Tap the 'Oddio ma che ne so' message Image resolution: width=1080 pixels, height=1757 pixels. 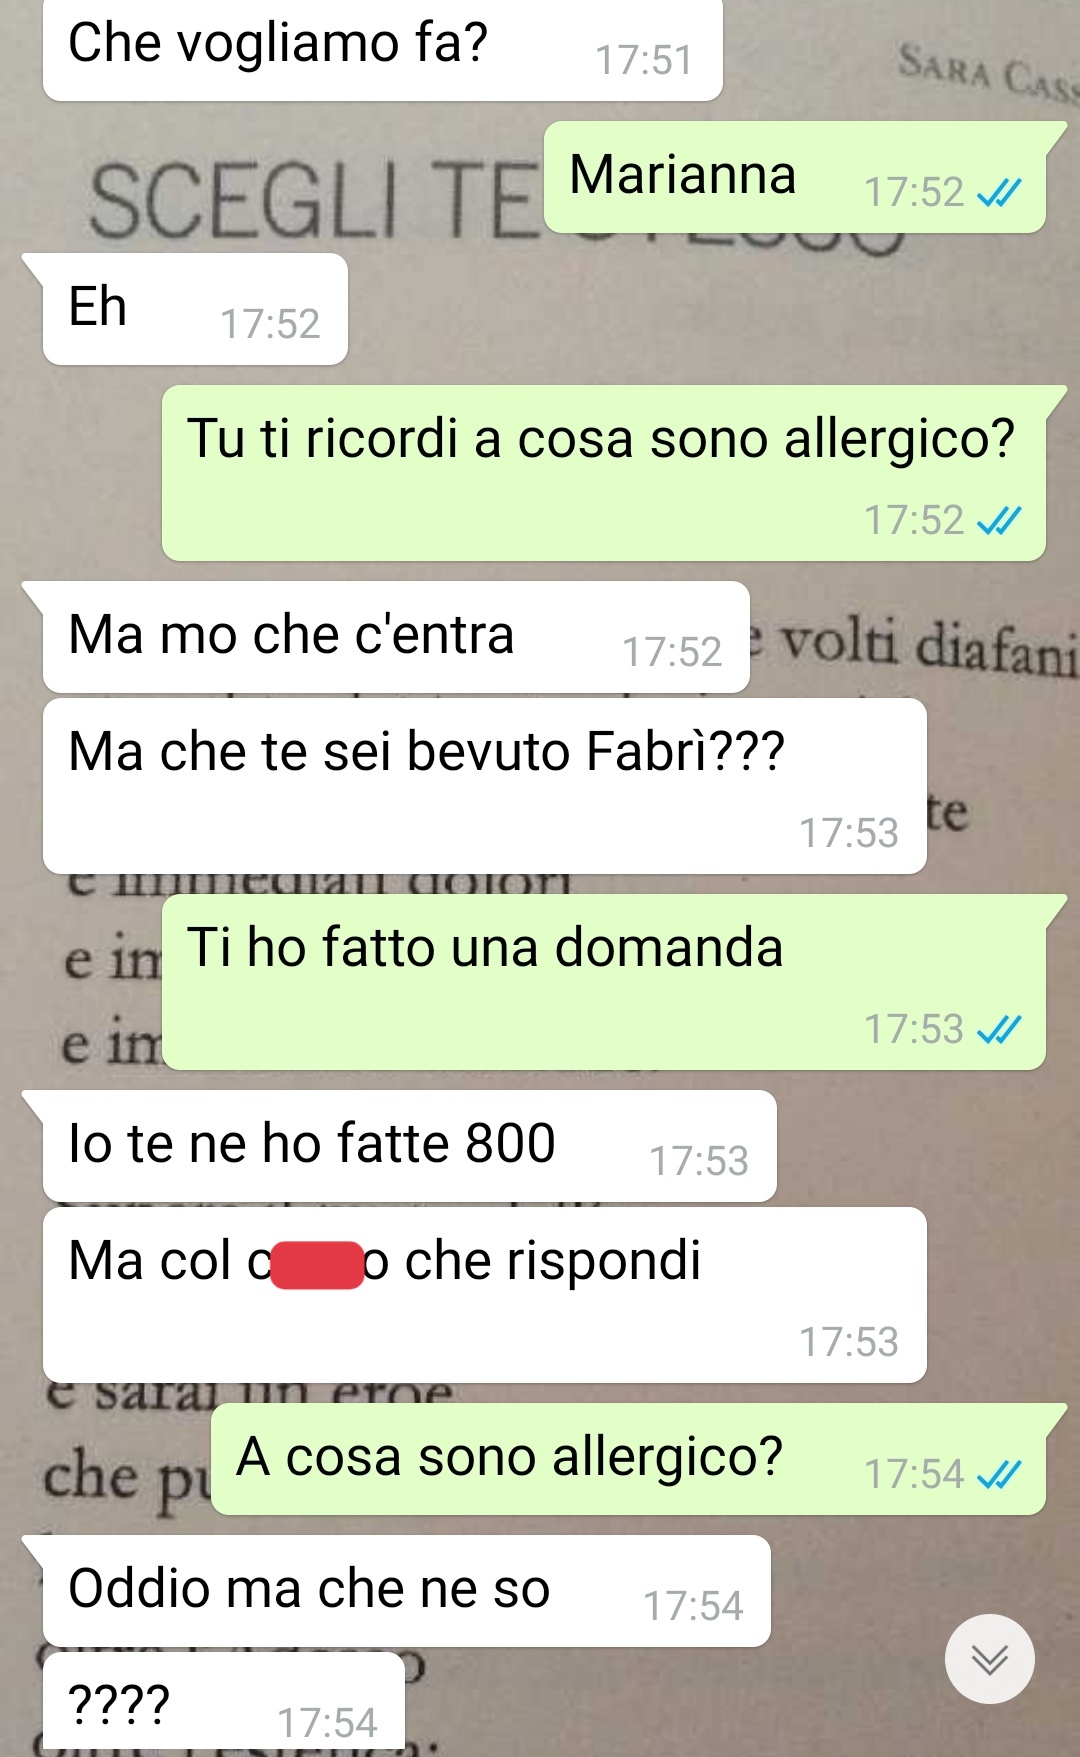coord(407,1591)
